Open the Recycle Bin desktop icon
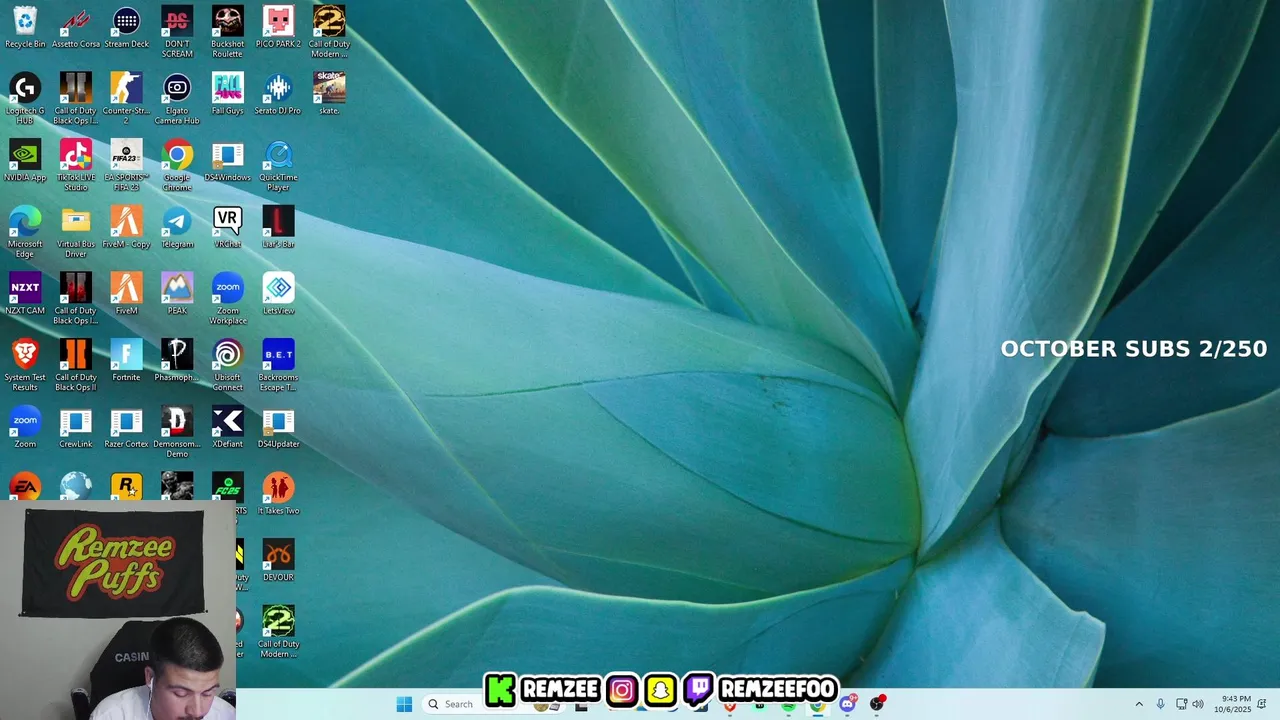1280x720 pixels. click(25, 27)
